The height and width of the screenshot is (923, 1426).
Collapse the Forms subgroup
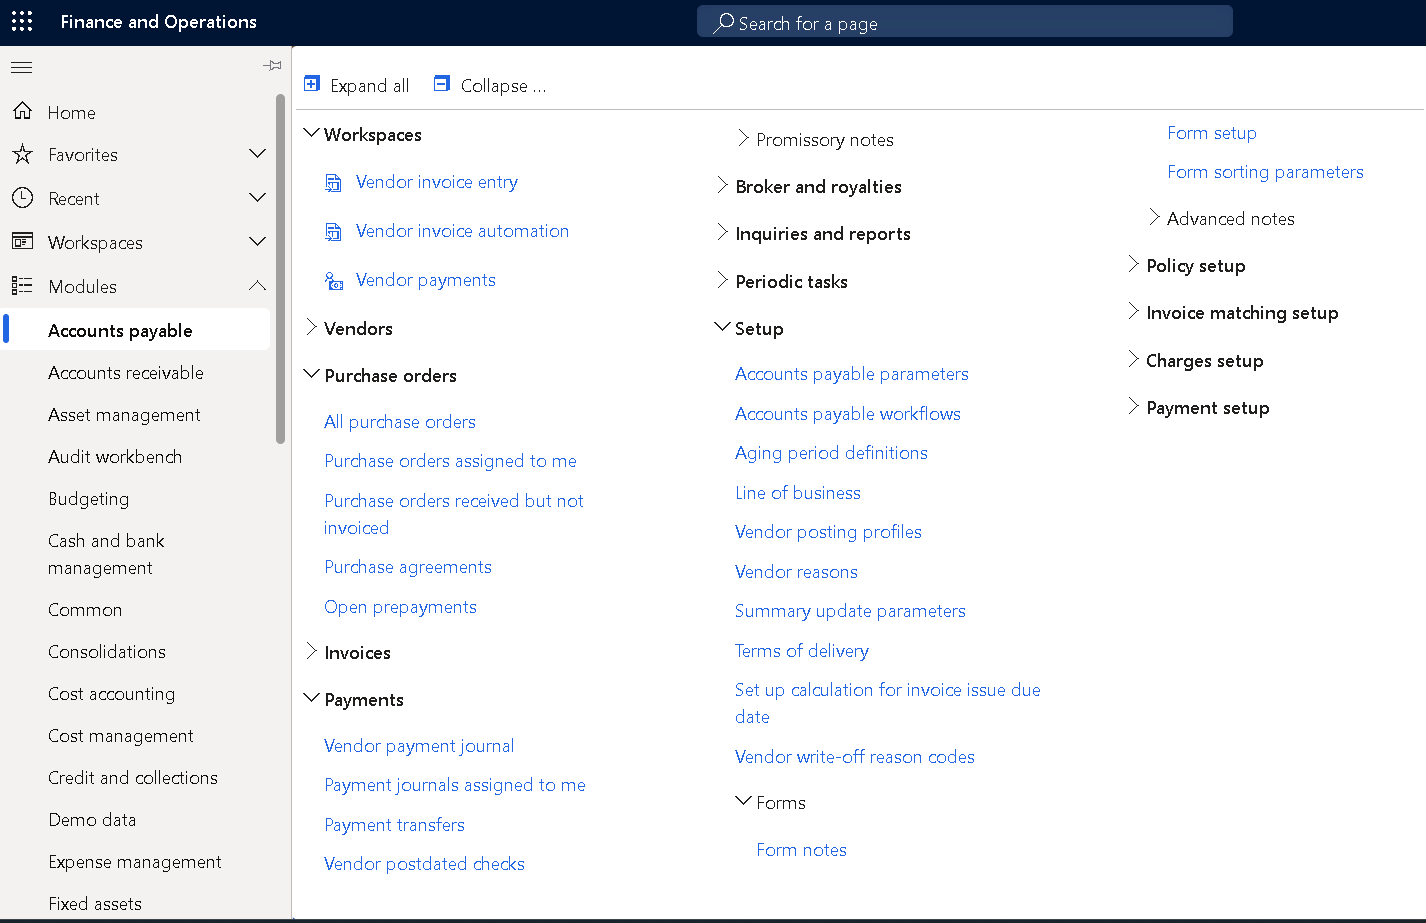(743, 801)
